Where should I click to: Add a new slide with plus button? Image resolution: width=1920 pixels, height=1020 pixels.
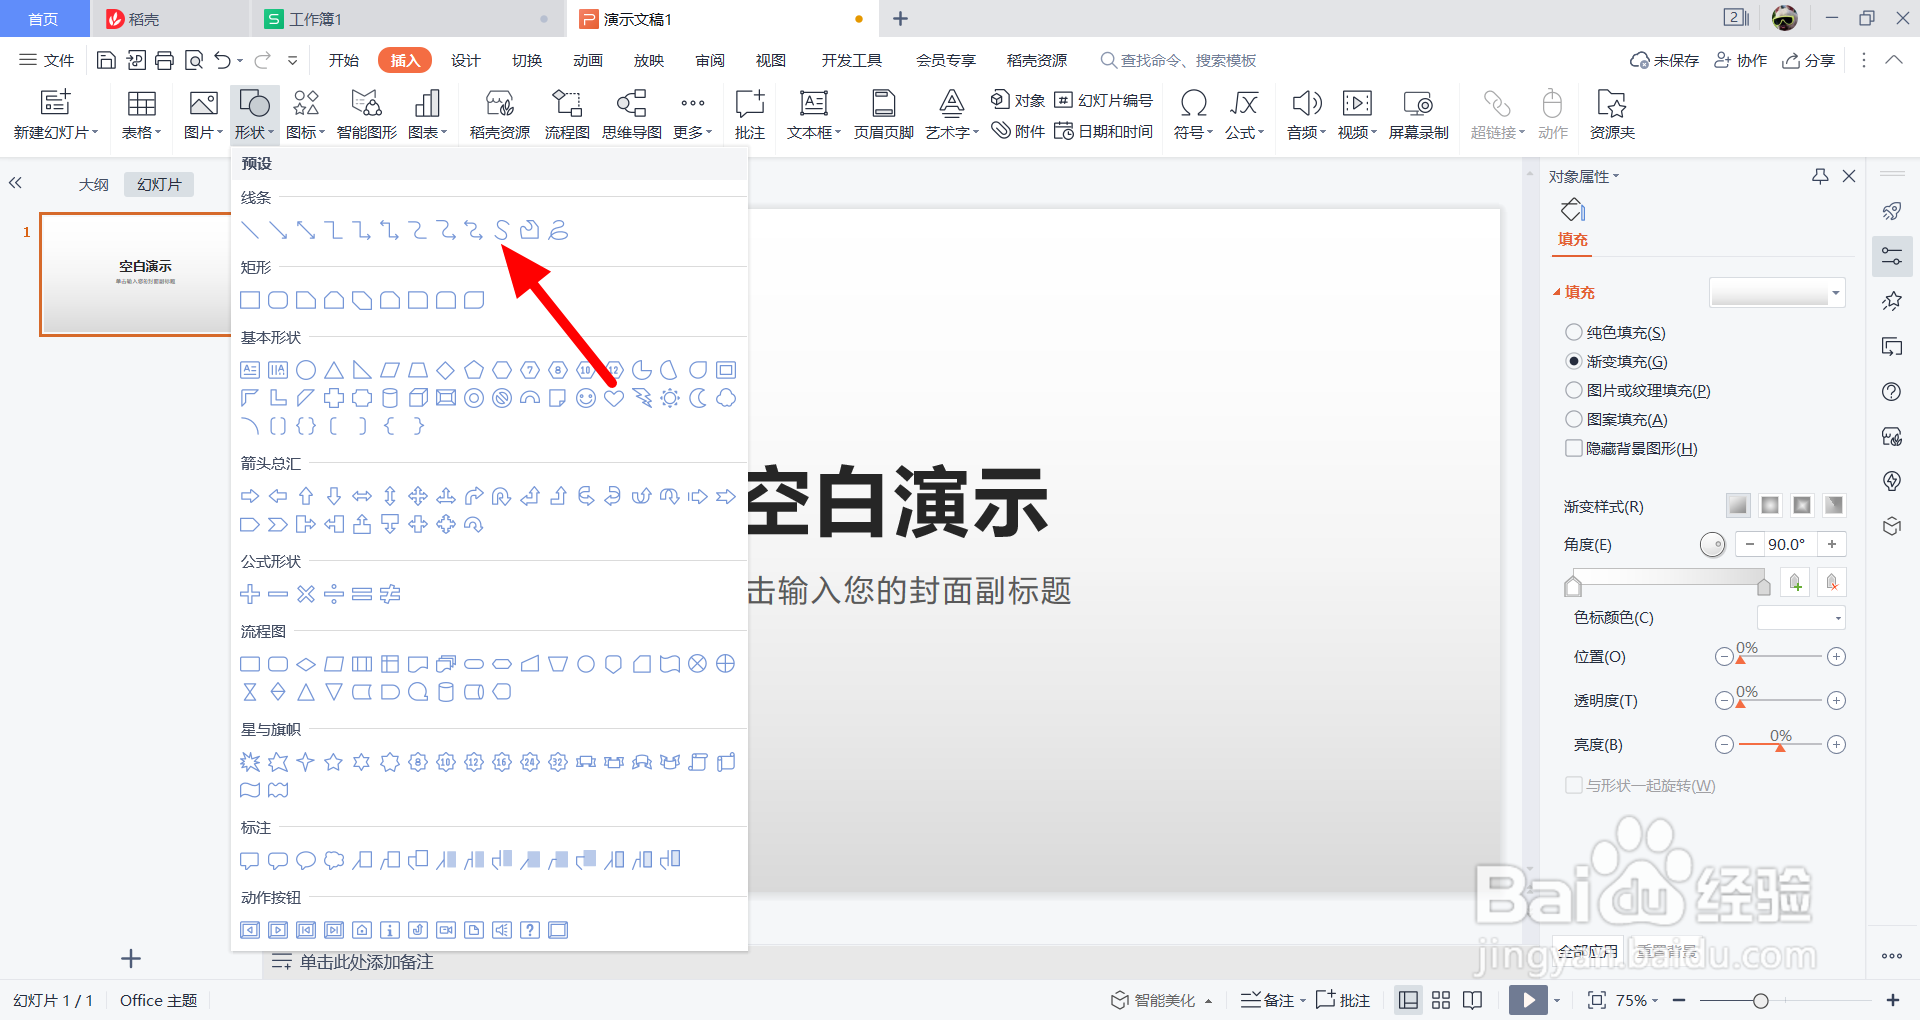[x=131, y=959]
